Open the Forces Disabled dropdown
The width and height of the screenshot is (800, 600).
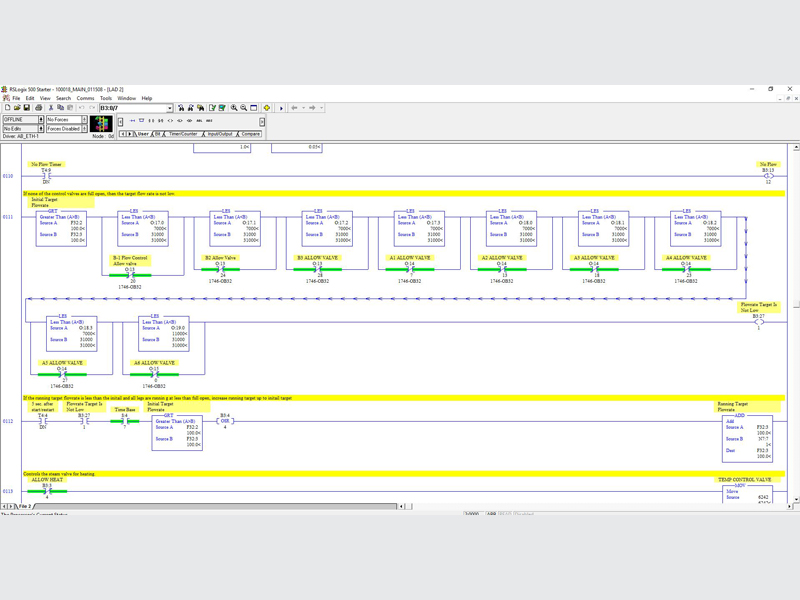(x=84, y=129)
